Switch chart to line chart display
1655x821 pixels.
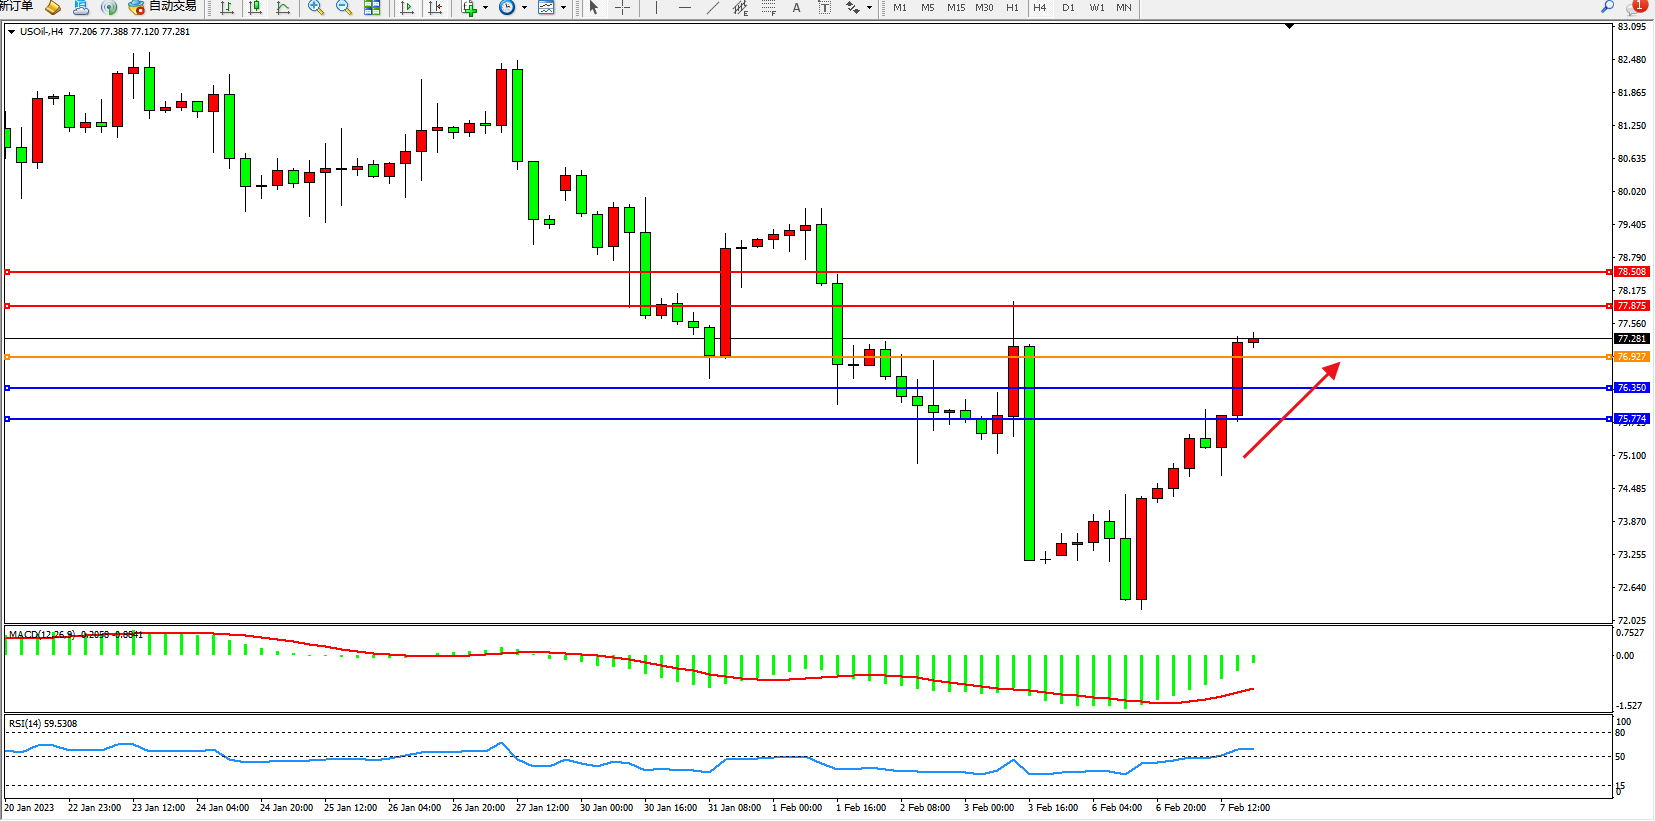[x=283, y=8]
